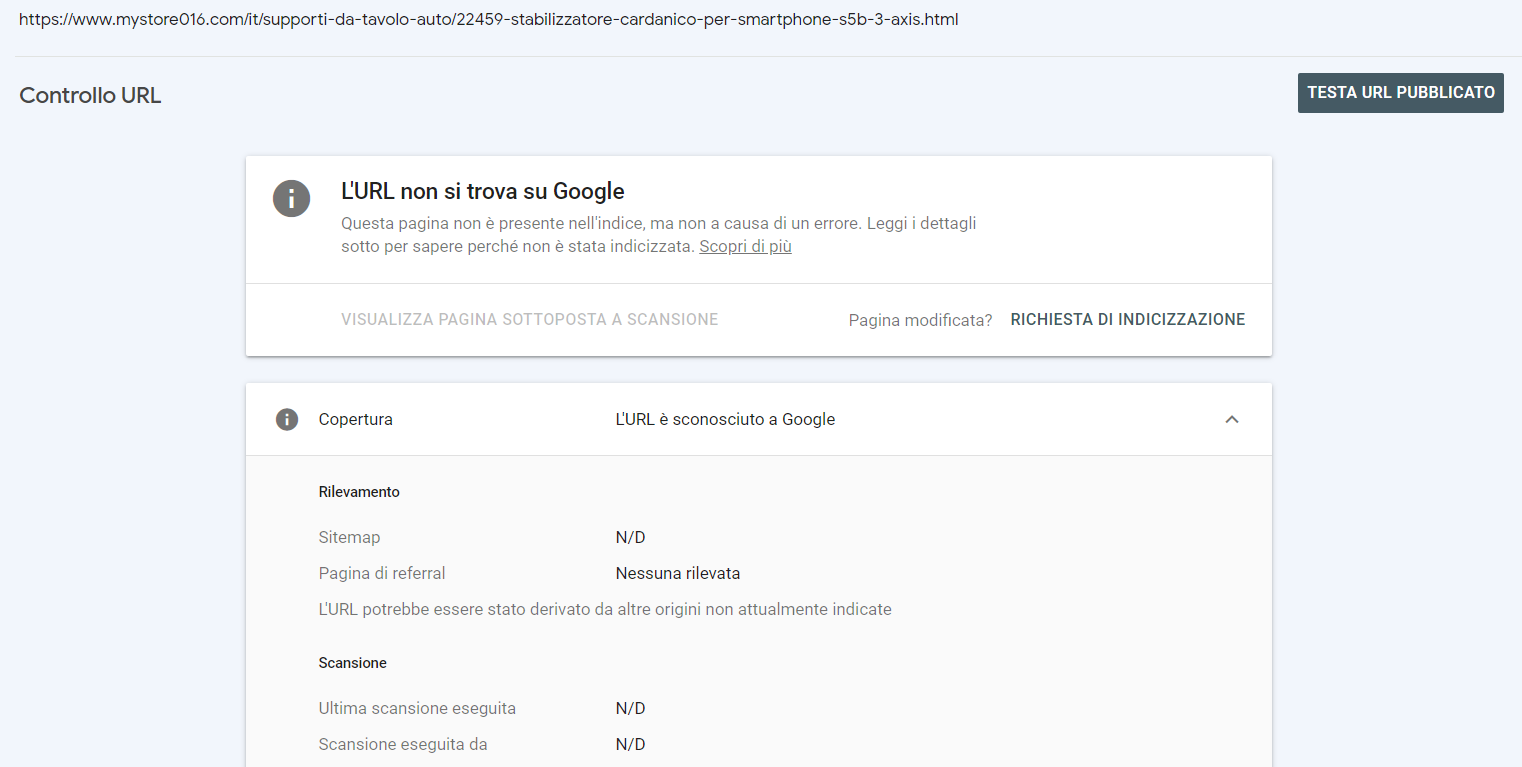Click the Pagina di referral label
Image resolution: width=1522 pixels, height=767 pixels.
pyautogui.click(x=382, y=574)
